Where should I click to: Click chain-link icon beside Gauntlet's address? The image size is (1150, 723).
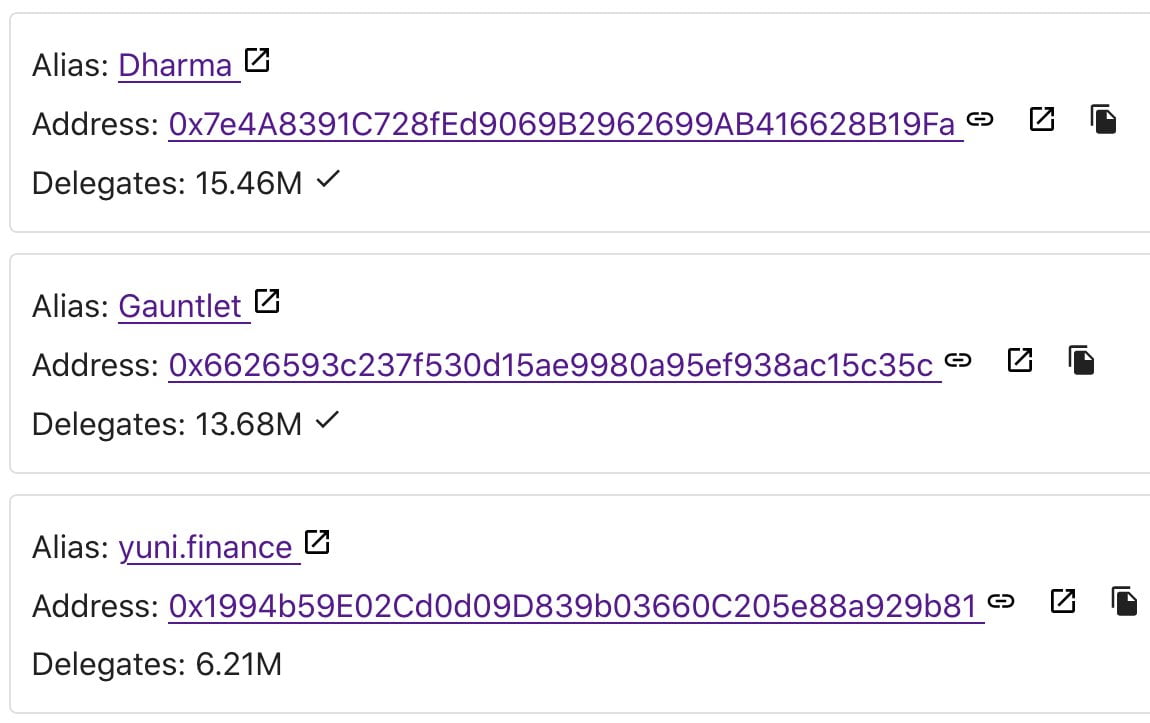point(958,360)
